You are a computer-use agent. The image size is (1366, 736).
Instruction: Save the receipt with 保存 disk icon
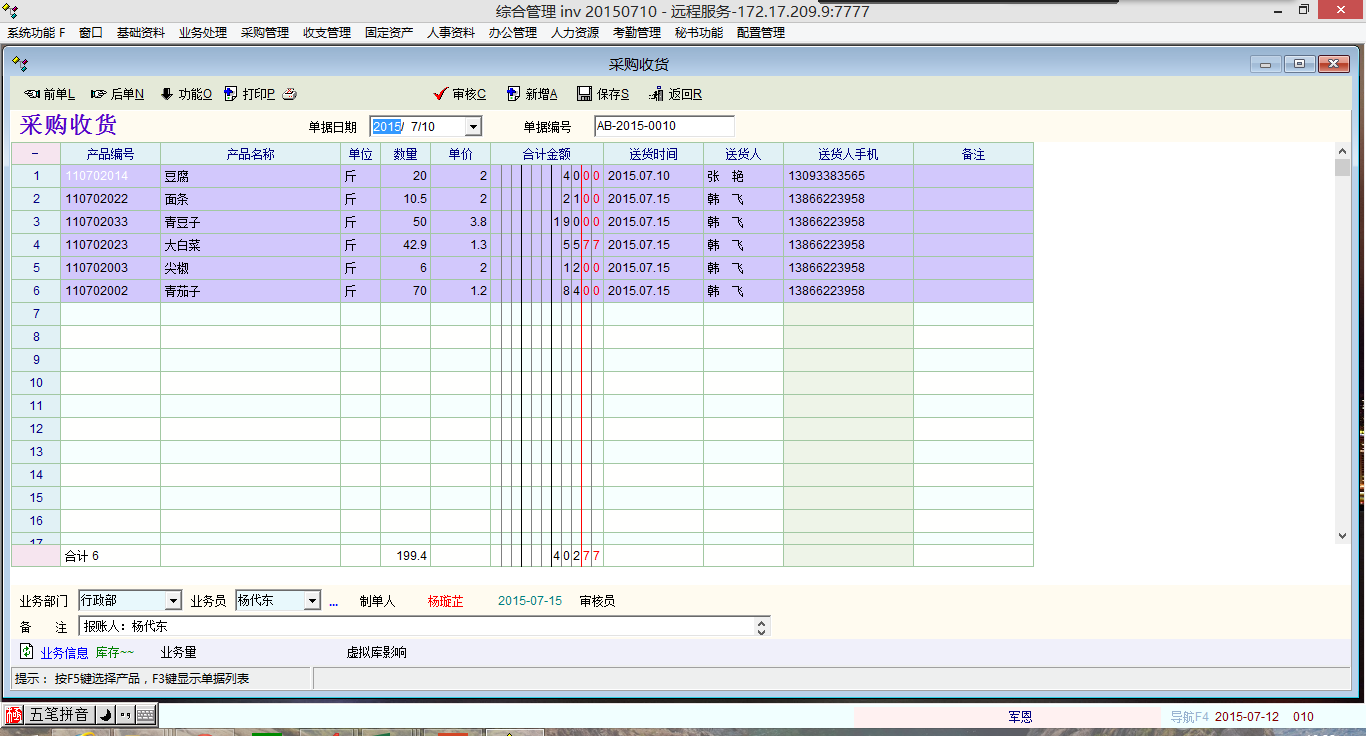coord(585,94)
